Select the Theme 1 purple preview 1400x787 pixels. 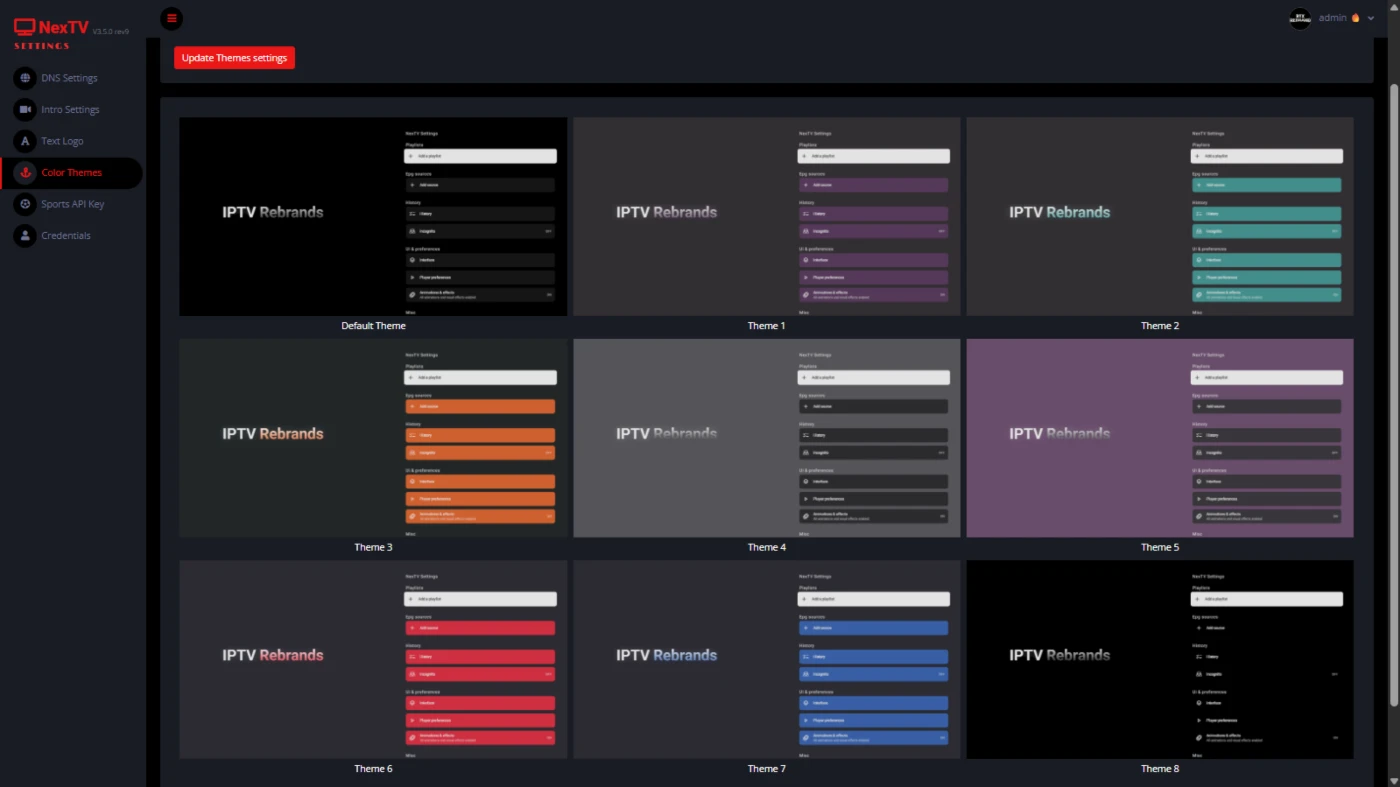tap(767, 217)
